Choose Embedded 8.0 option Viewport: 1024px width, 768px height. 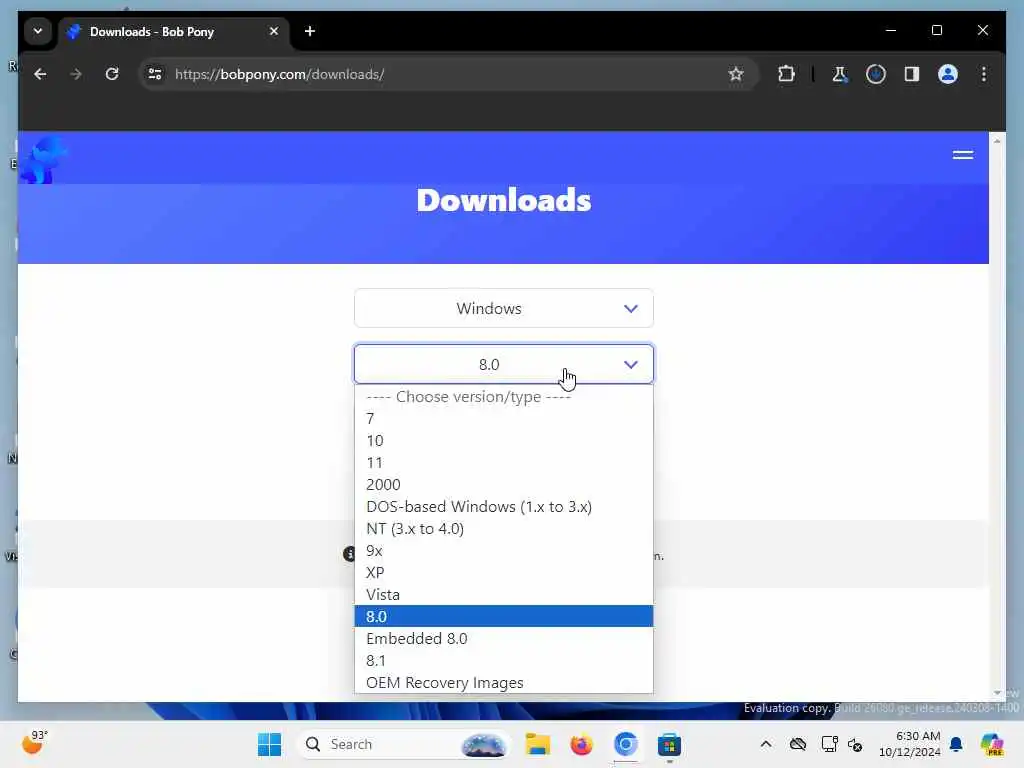click(x=504, y=639)
